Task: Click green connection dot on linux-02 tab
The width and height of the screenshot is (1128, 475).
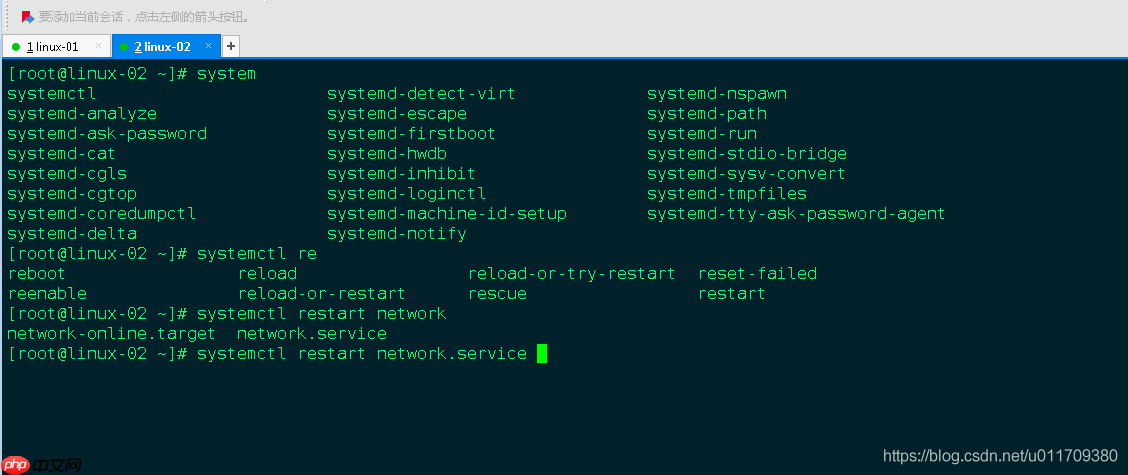Action: pos(123,47)
